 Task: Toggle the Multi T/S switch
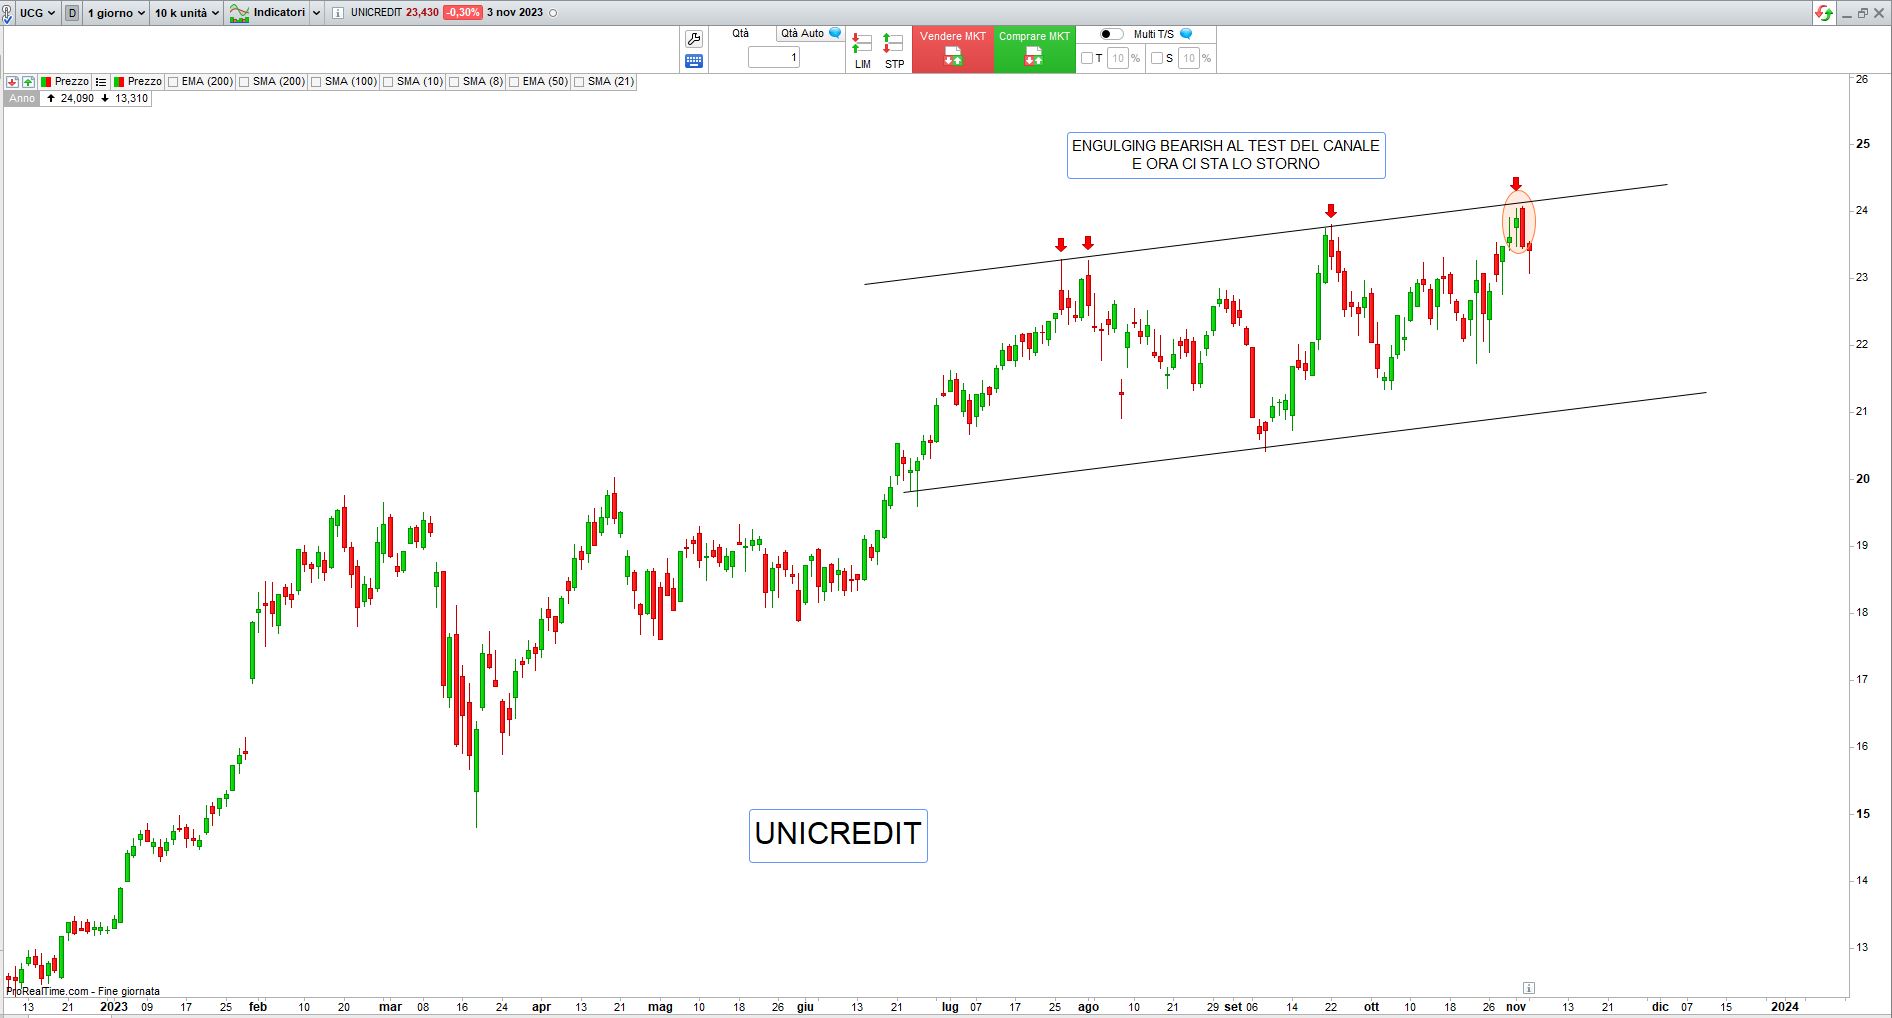click(1111, 34)
